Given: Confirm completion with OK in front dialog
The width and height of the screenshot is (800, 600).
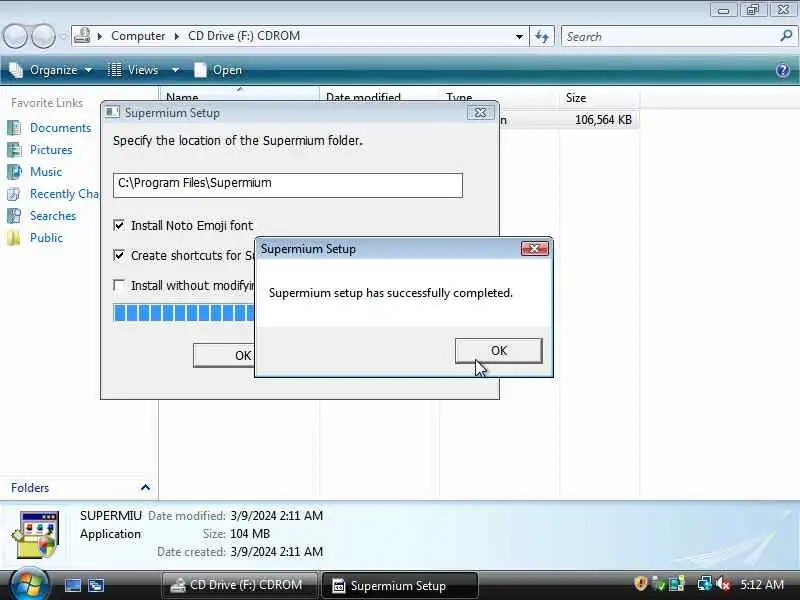Looking at the screenshot, I should pyautogui.click(x=498, y=351).
